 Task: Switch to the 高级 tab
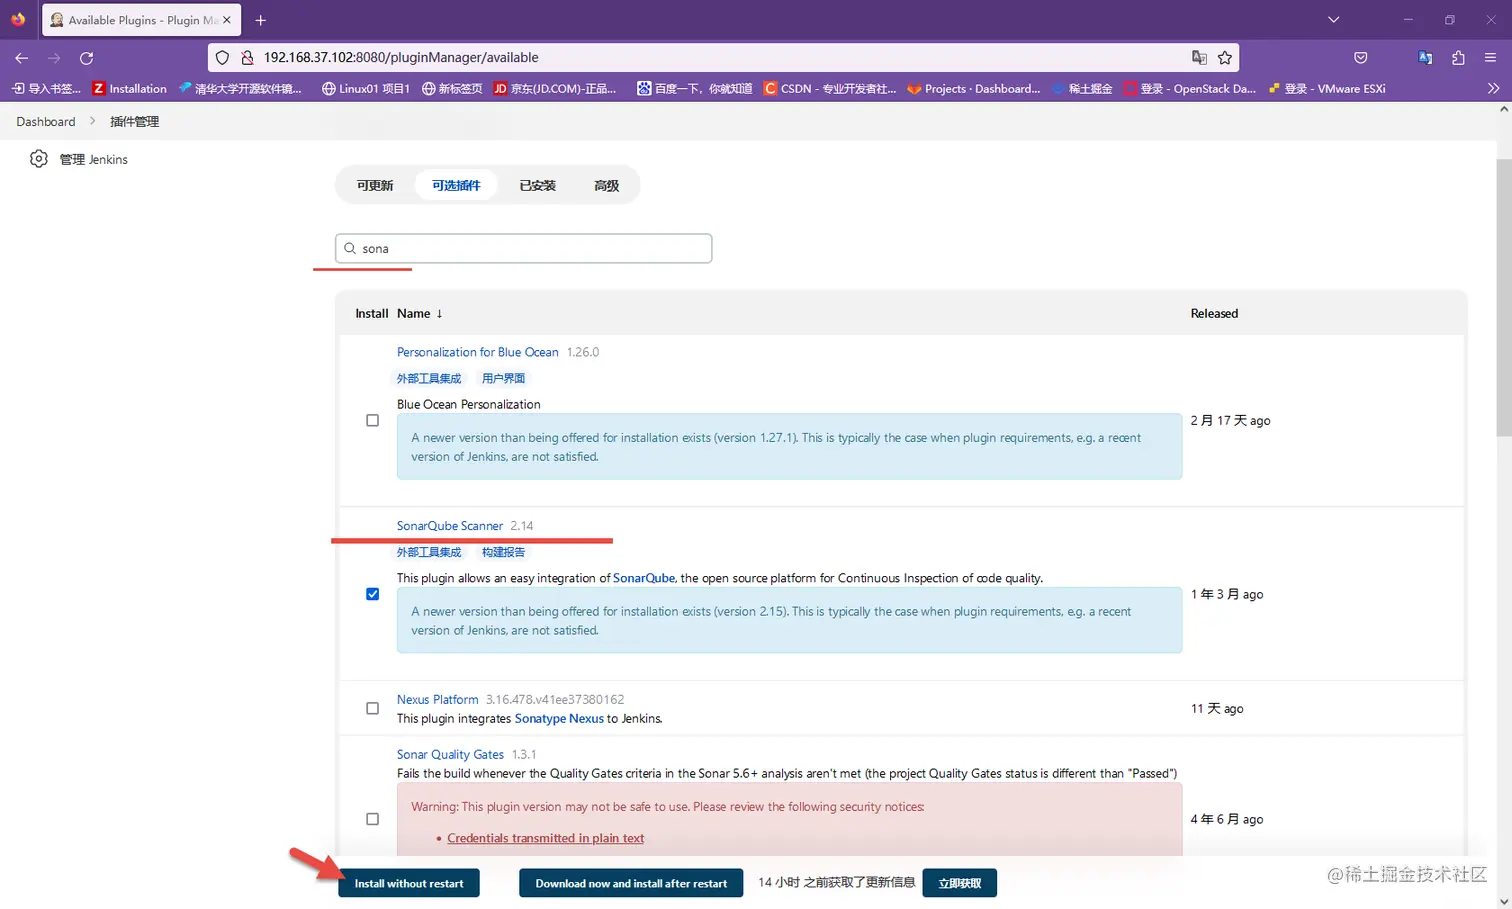click(x=606, y=185)
